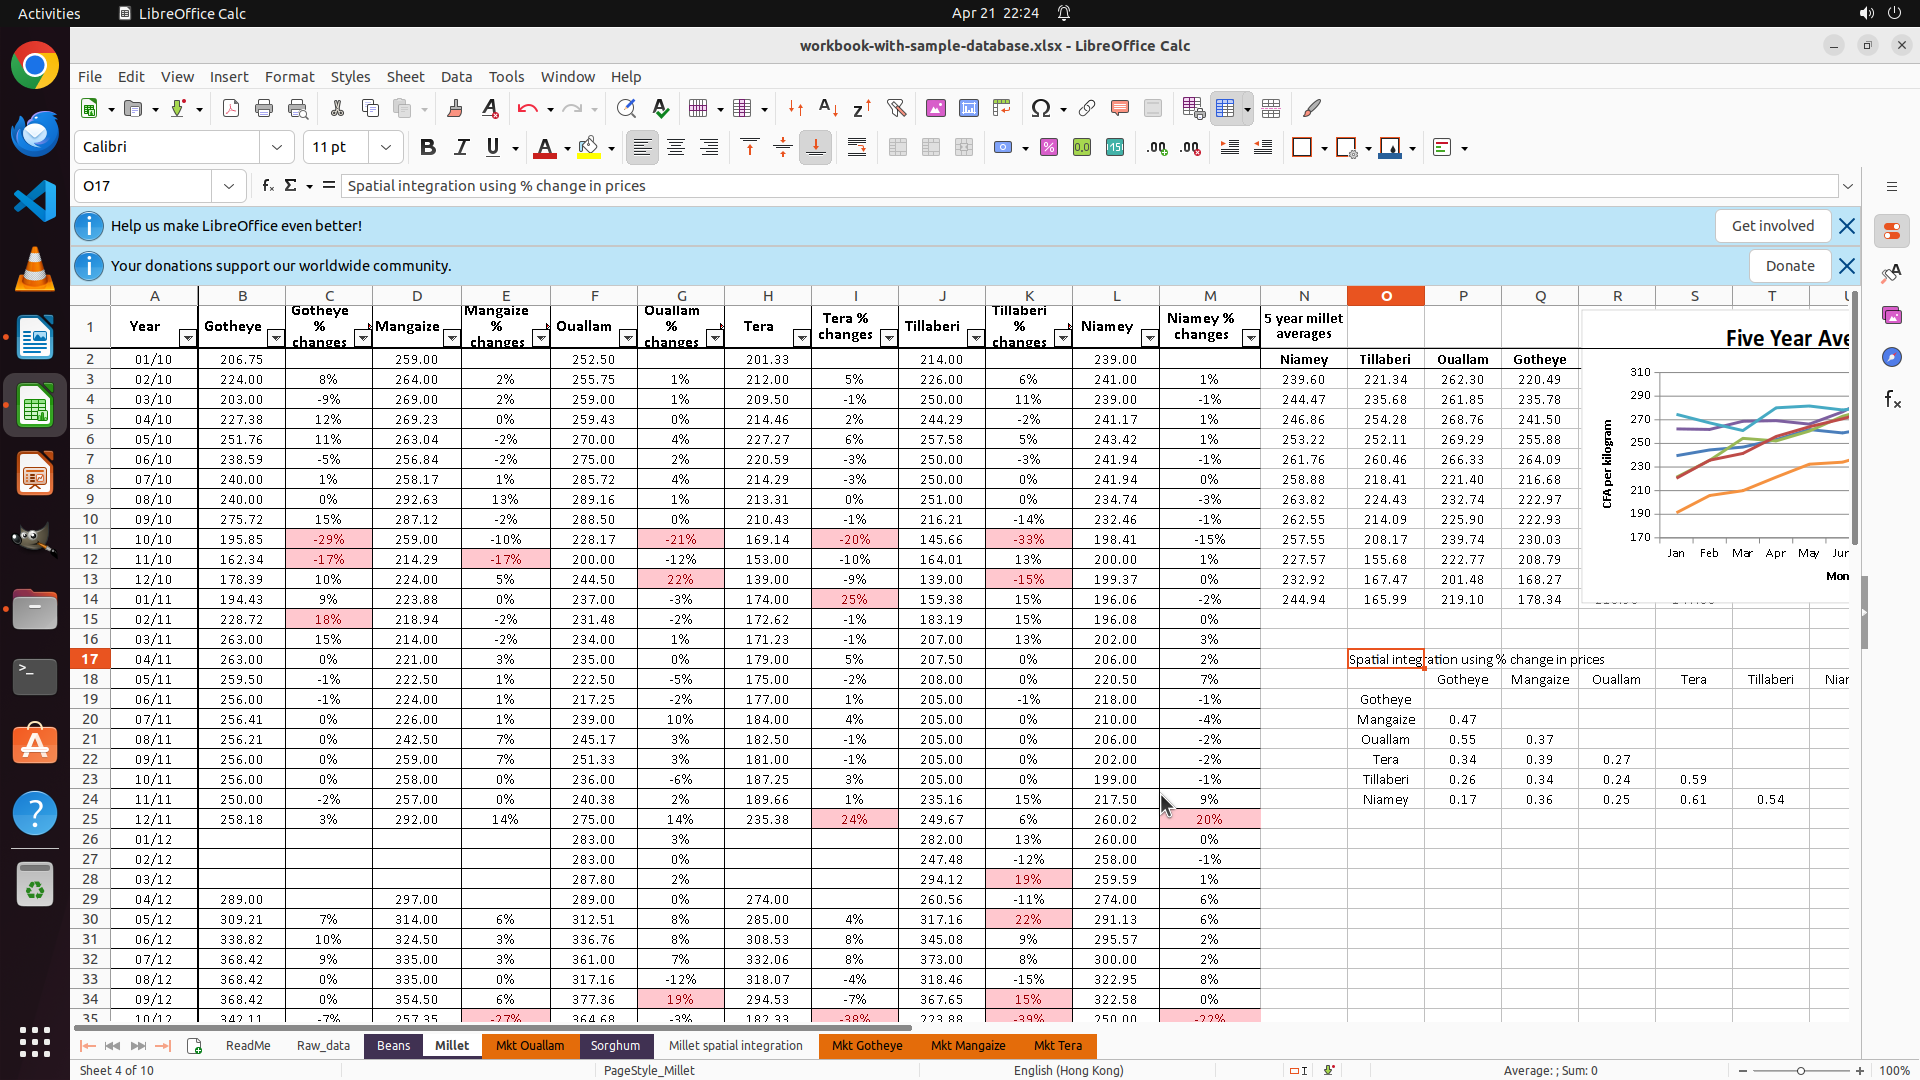This screenshot has width=1920, height=1080.
Task: Click the Get involved button
Action: (x=1772, y=226)
